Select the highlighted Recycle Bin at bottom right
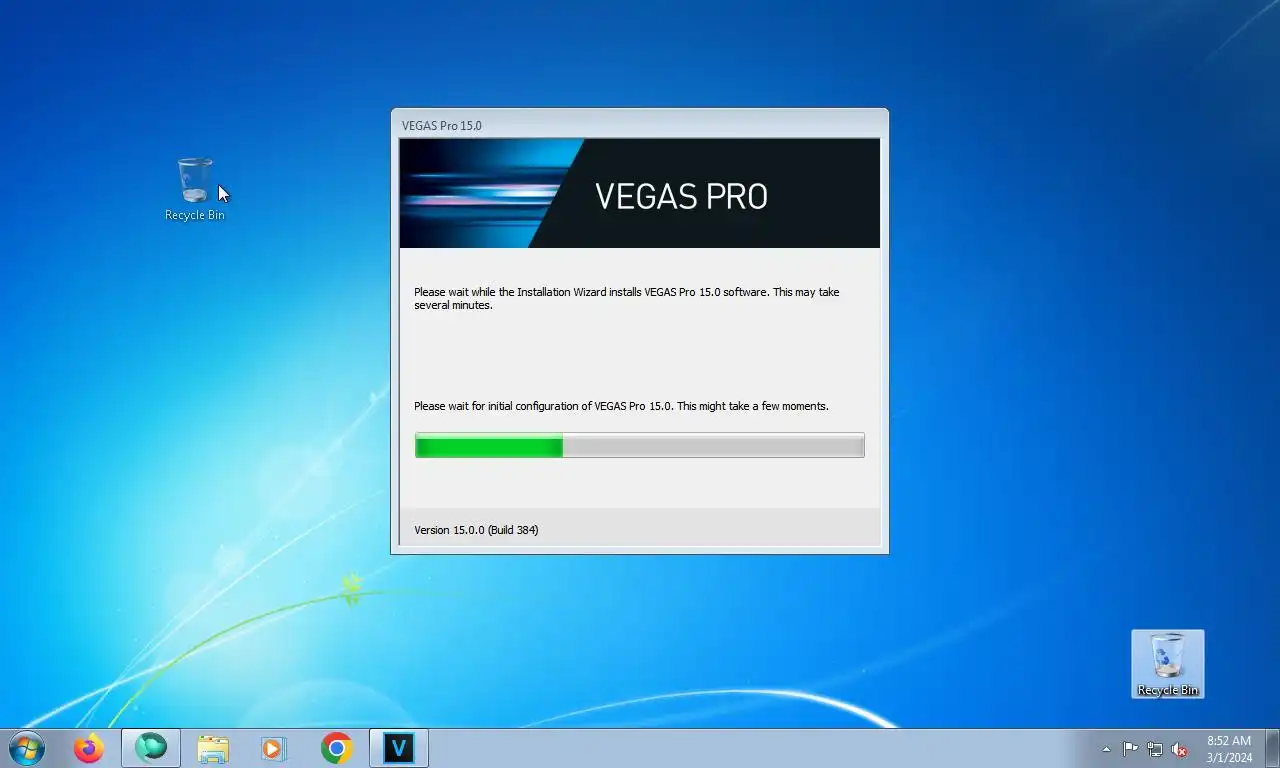Image resolution: width=1280 pixels, height=768 pixels. click(1168, 664)
